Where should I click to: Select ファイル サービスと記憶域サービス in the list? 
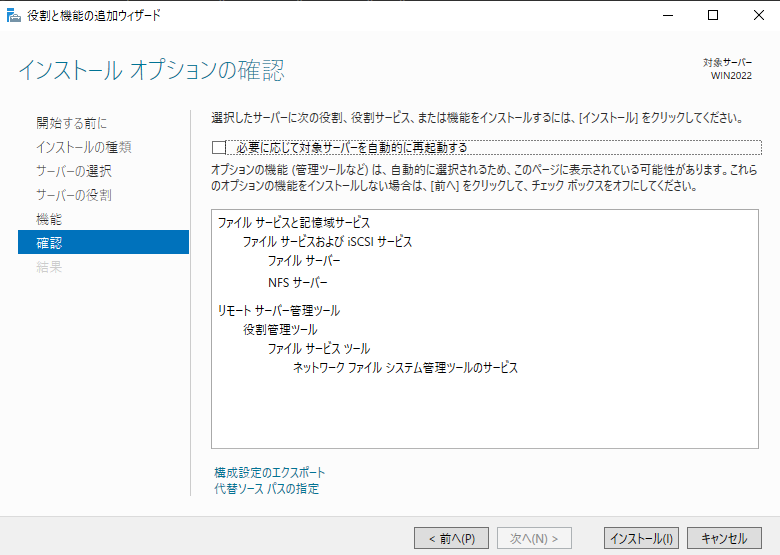[293, 222]
